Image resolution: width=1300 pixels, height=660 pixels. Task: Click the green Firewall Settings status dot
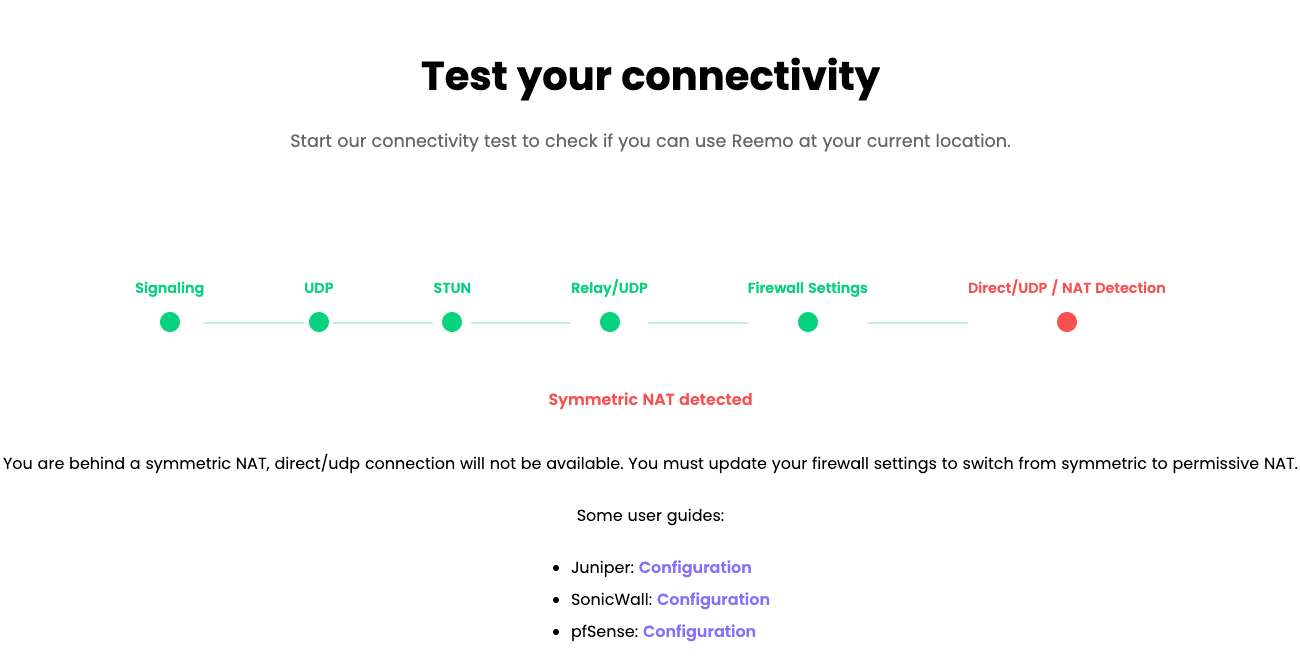point(808,322)
